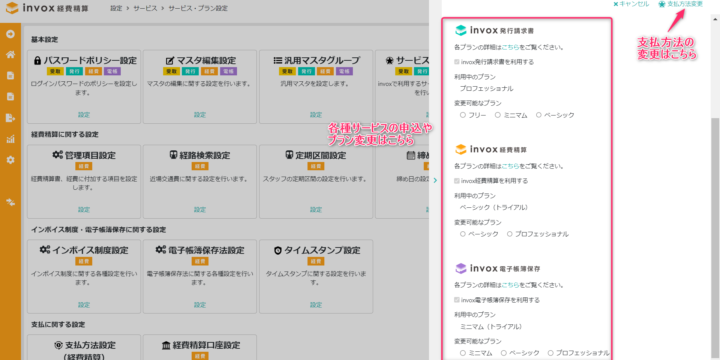Open the 設定 link in 定期区間設定 card
The image size is (720, 360).
coord(316,209)
